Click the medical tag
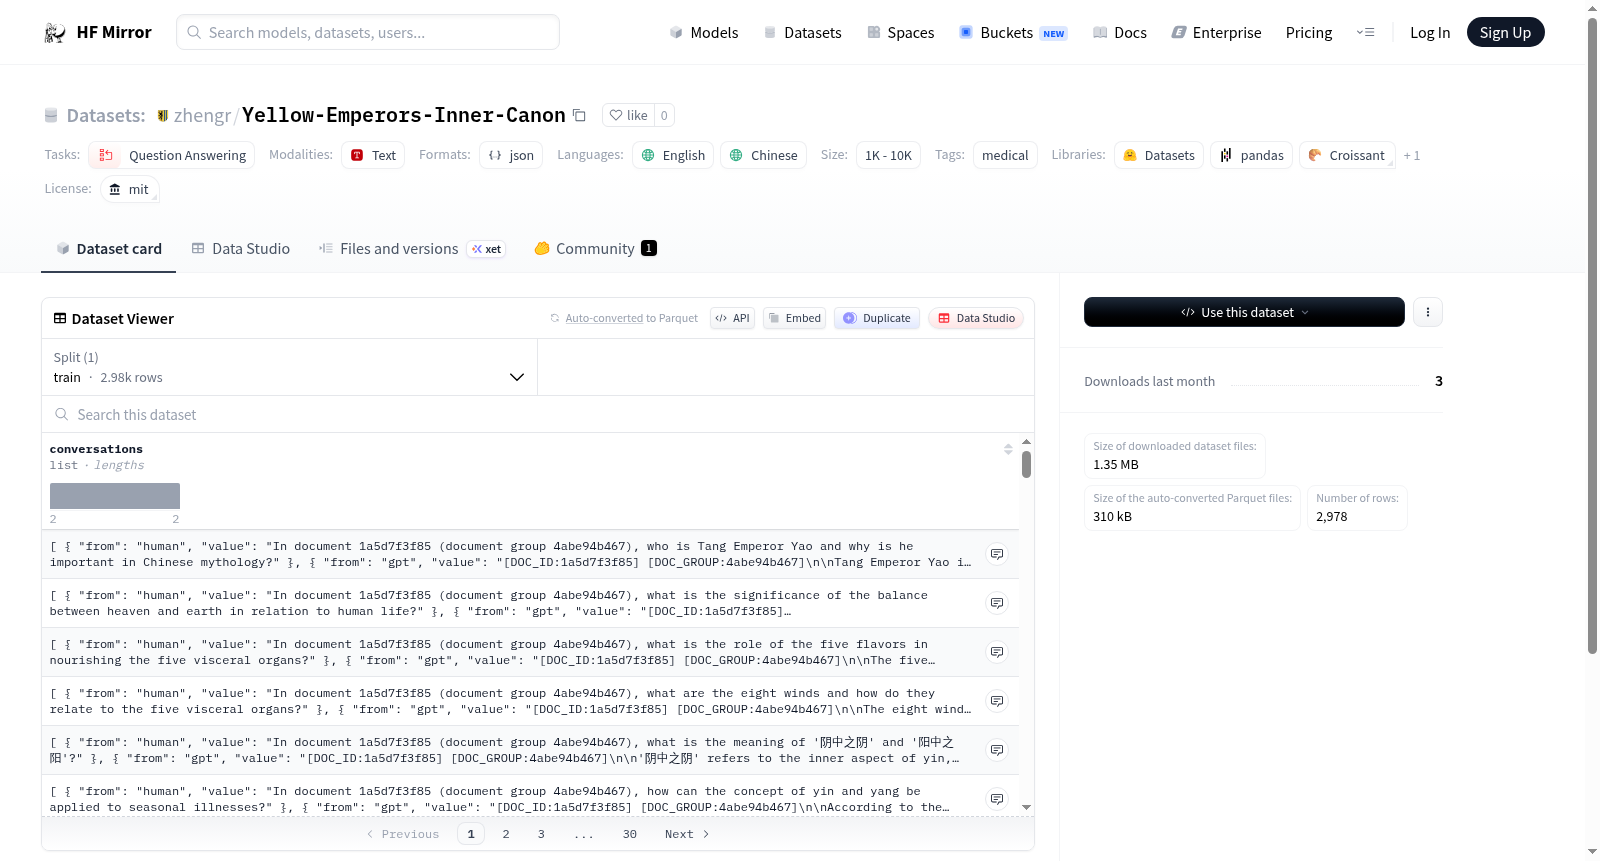 coord(1005,155)
